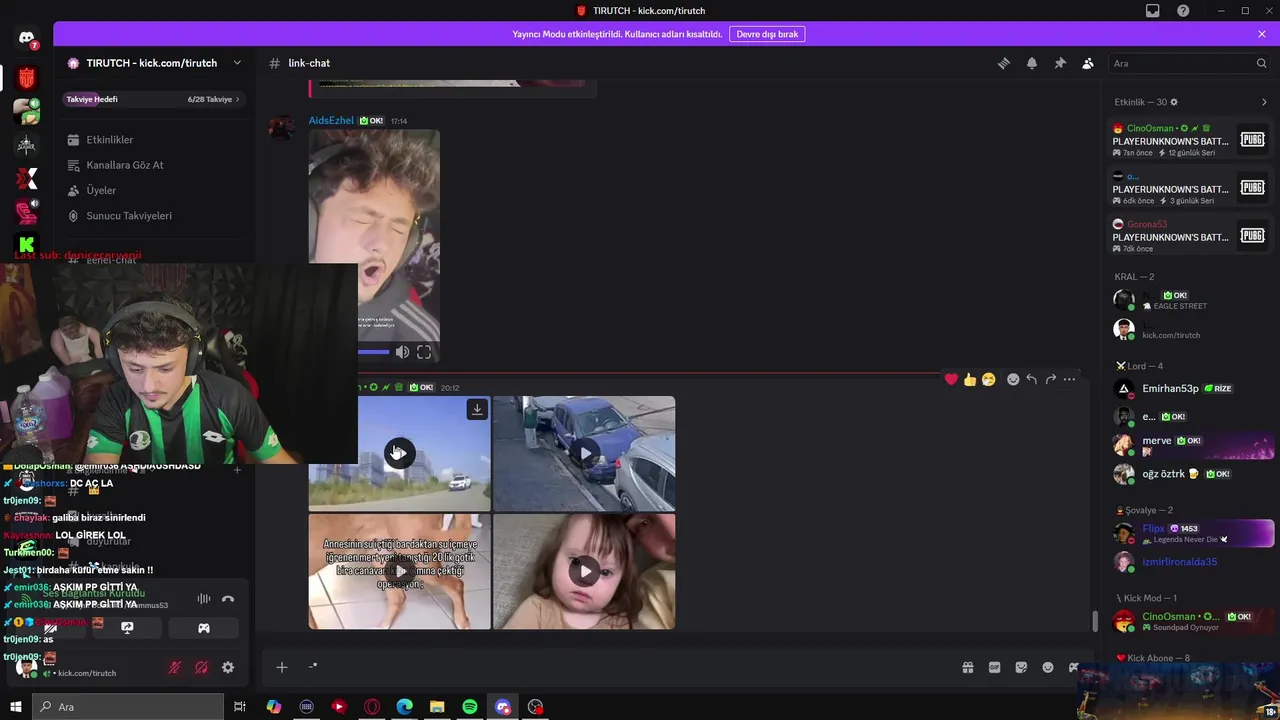Show pinned messages via pin icon

coord(1060,63)
